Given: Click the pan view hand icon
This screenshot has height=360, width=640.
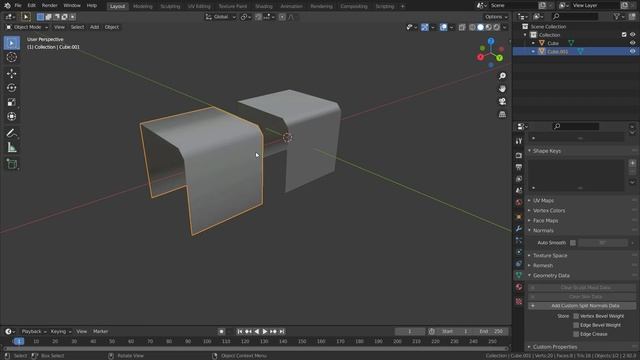Looking at the screenshot, I should click(502, 89).
